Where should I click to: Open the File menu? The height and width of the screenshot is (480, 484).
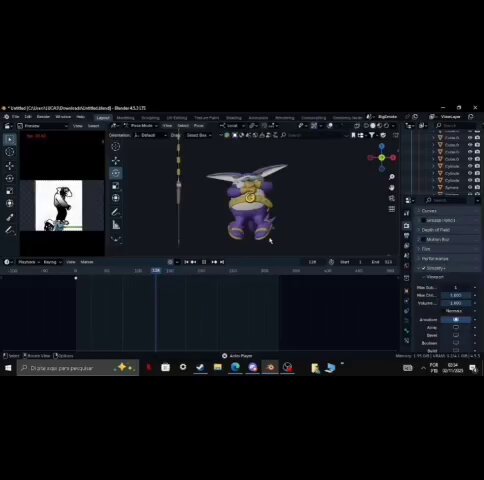coord(15,117)
